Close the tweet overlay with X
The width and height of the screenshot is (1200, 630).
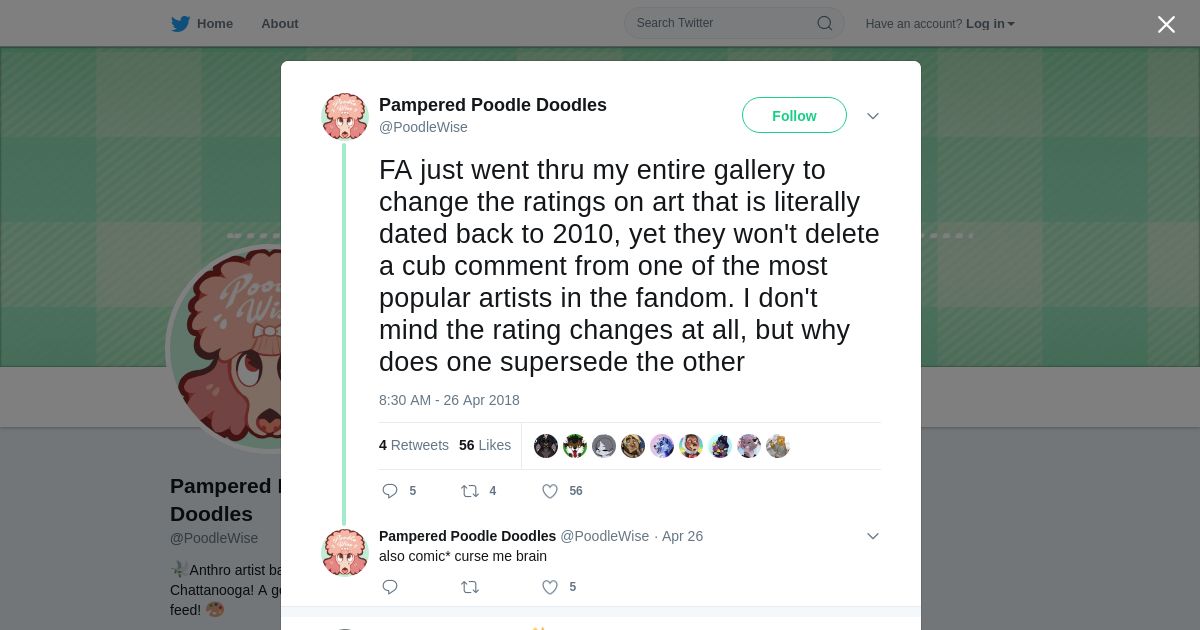pyautogui.click(x=1166, y=24)
